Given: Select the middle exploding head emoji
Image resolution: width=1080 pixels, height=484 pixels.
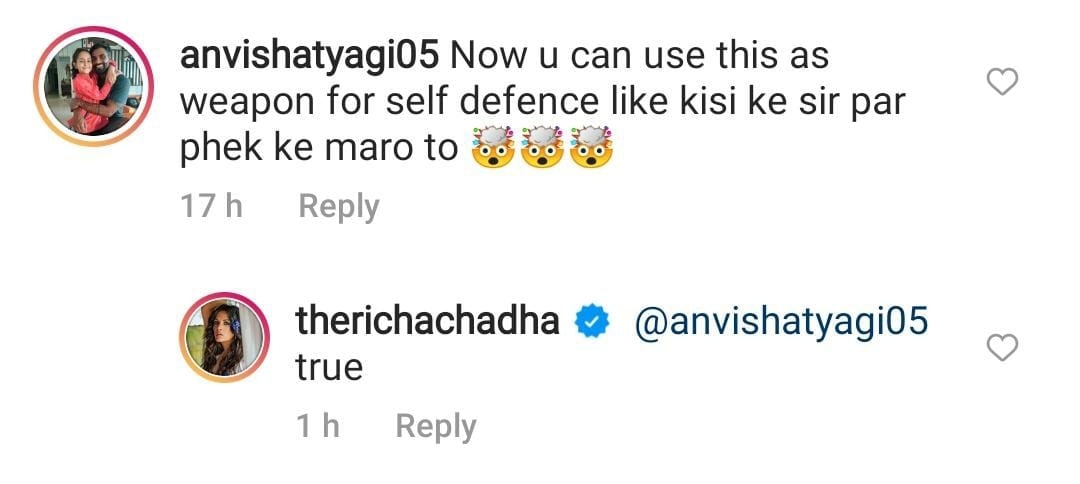Looking at the screenshot, I should coord(539,150).
